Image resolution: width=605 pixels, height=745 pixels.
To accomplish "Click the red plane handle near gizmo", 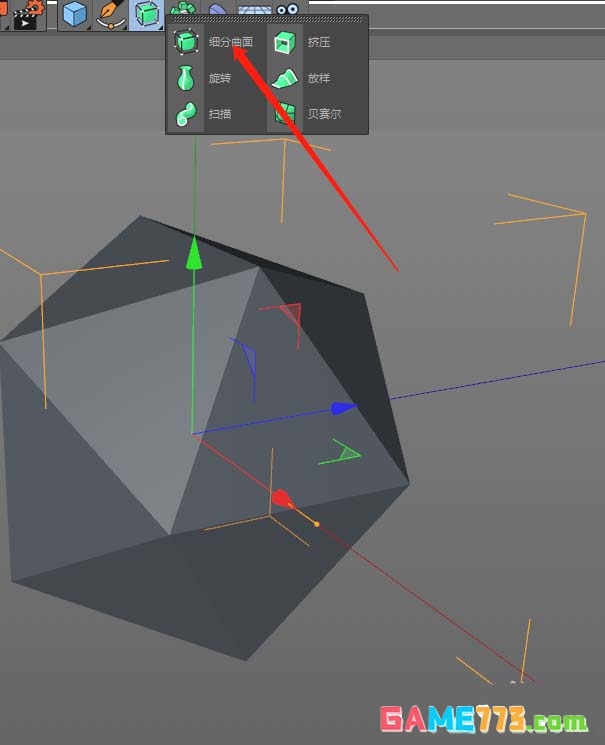I will [287, 313].
